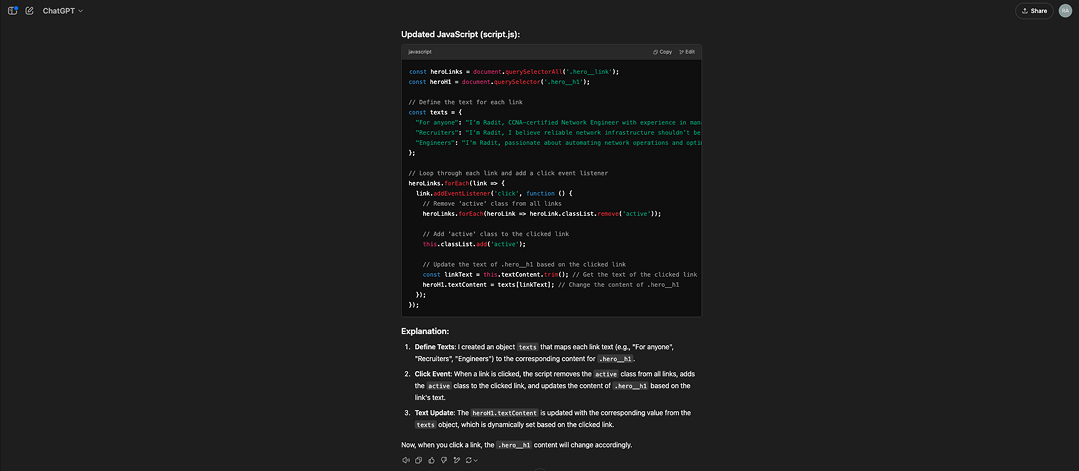Edit the JavaScript code block
Viewport: 1079px width, 471px height.
coord(687,51)
